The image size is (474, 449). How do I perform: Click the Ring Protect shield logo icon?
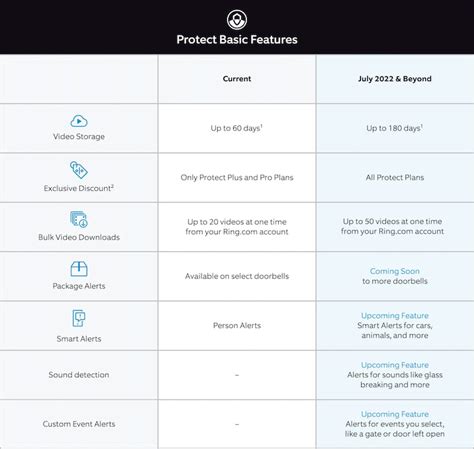[237, 20]
